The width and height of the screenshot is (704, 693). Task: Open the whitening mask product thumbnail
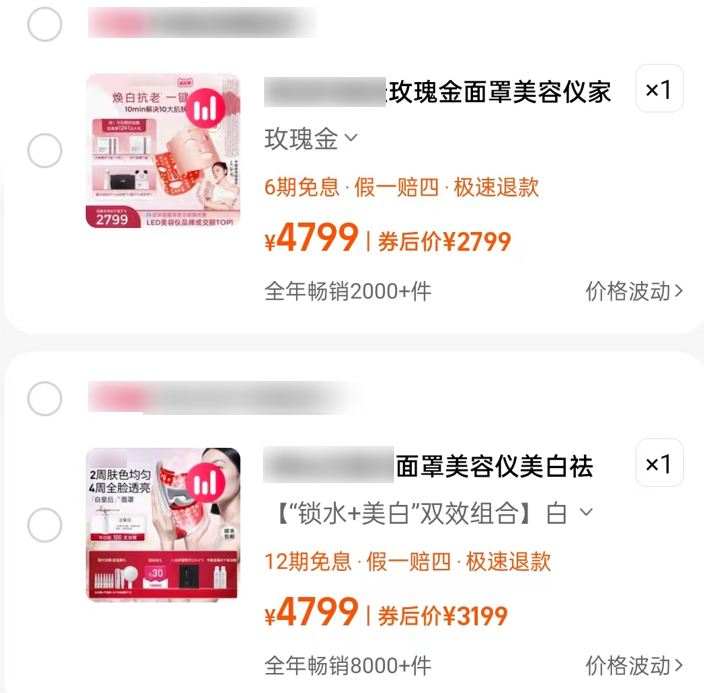click(163, 525)
